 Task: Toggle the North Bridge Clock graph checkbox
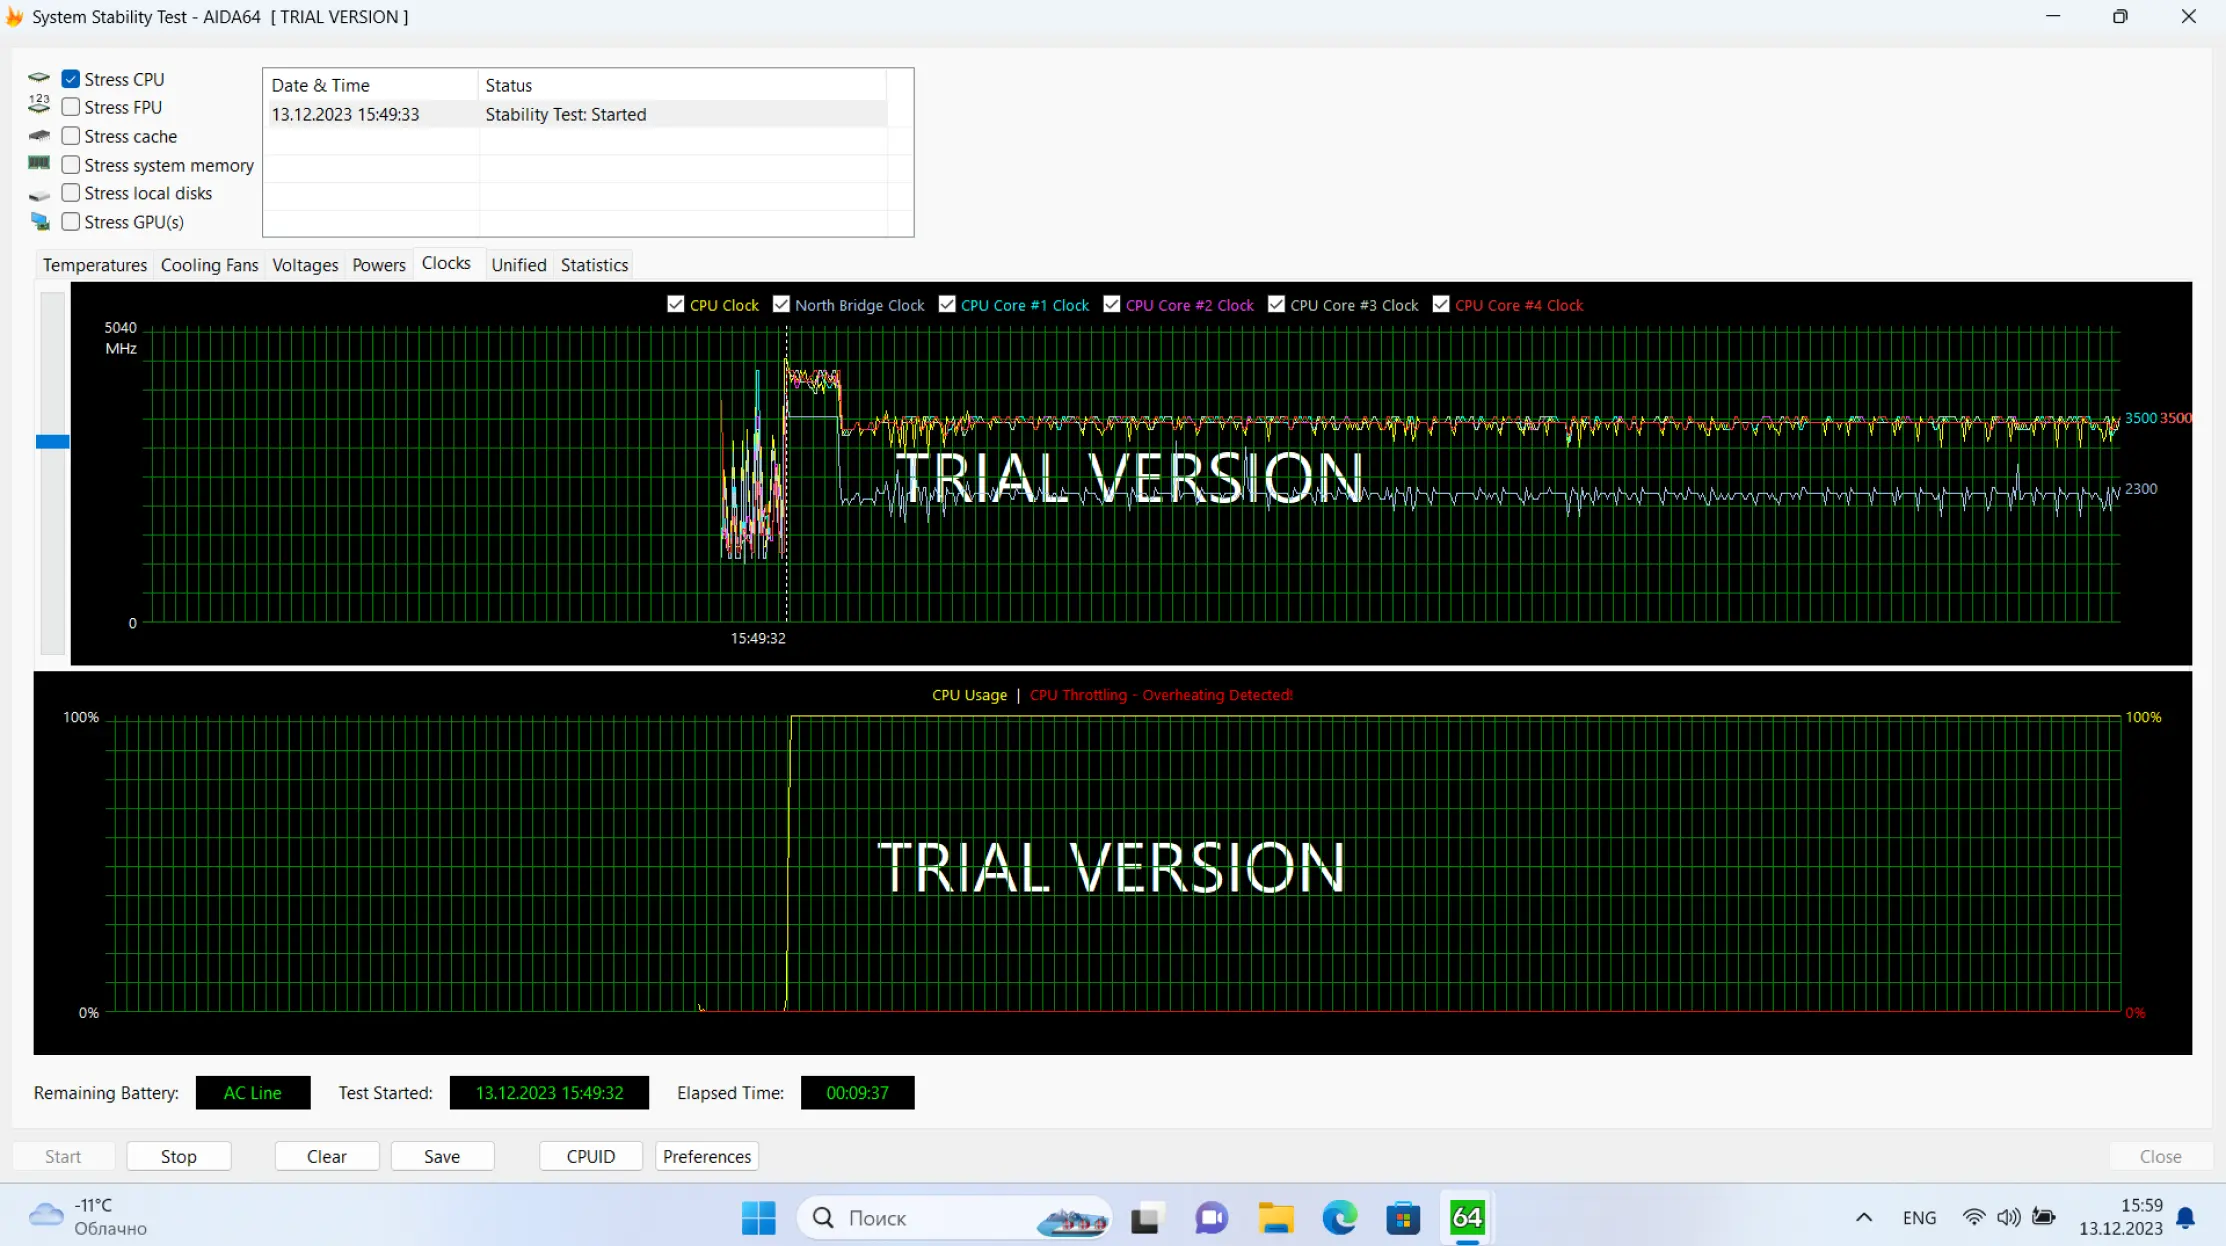[781, 304]
